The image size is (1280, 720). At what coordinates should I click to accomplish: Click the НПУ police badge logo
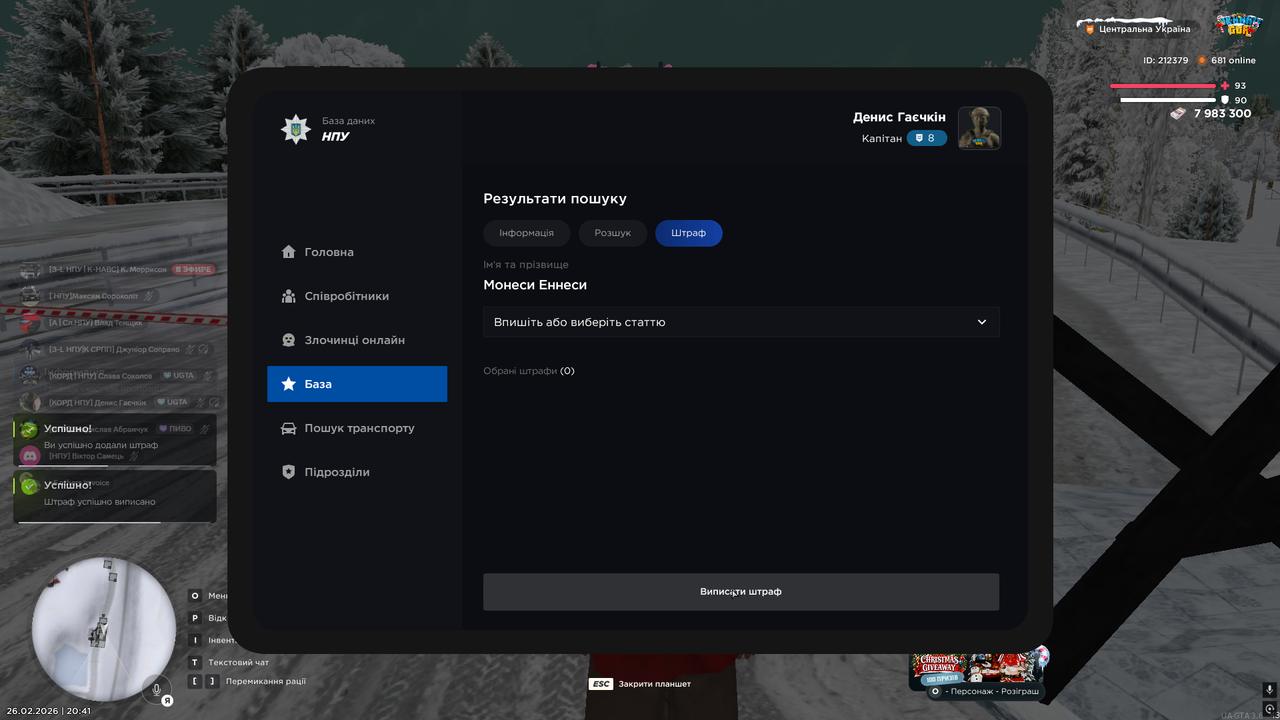pos(295,129)
